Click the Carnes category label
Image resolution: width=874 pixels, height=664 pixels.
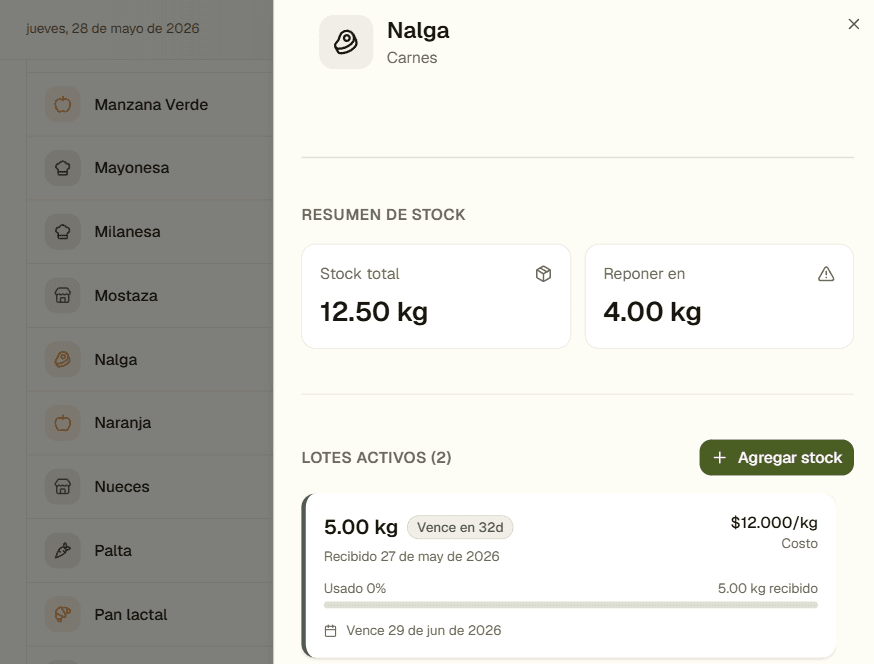point(412,57)
